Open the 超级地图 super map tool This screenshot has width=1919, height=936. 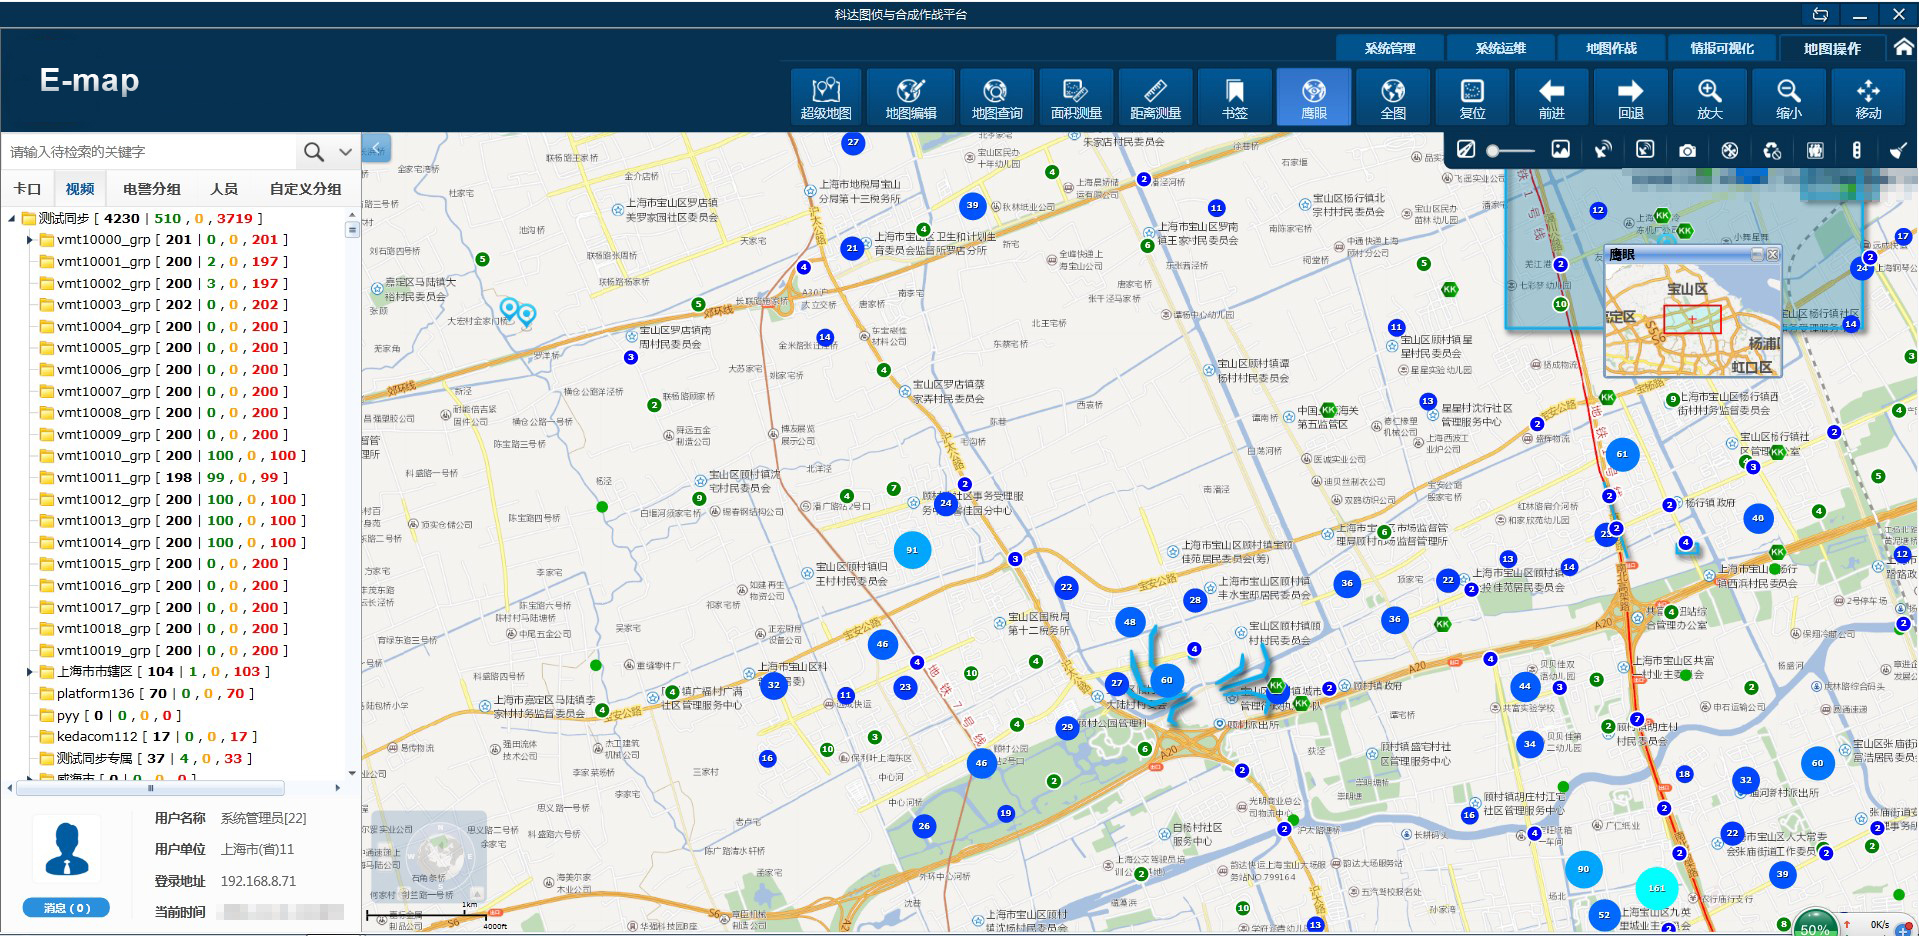pos(826,97)
